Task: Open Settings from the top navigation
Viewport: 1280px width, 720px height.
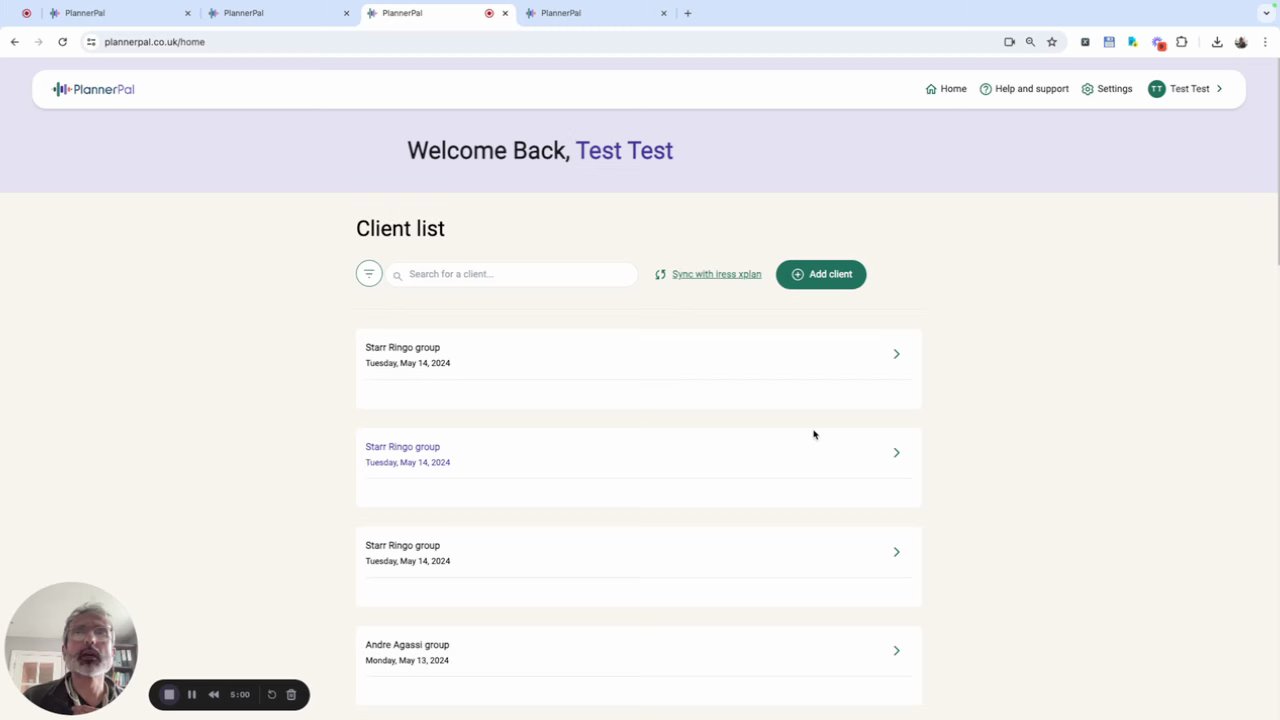Action: [x=1107, y=89]
